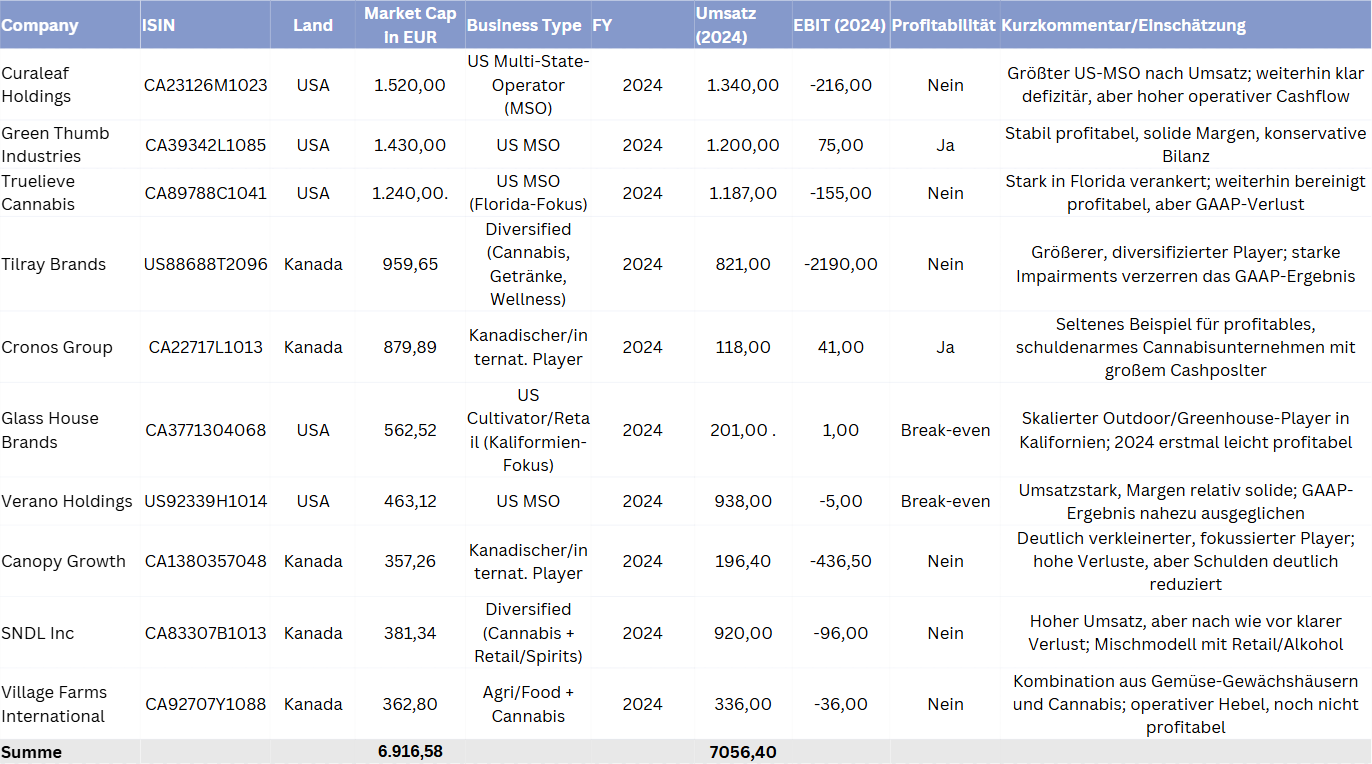The height and width of the screenshot is (764, 1372).
Task: Click Tilray Brands EBIT value -2190,00
Action: (x=840, y=264)
